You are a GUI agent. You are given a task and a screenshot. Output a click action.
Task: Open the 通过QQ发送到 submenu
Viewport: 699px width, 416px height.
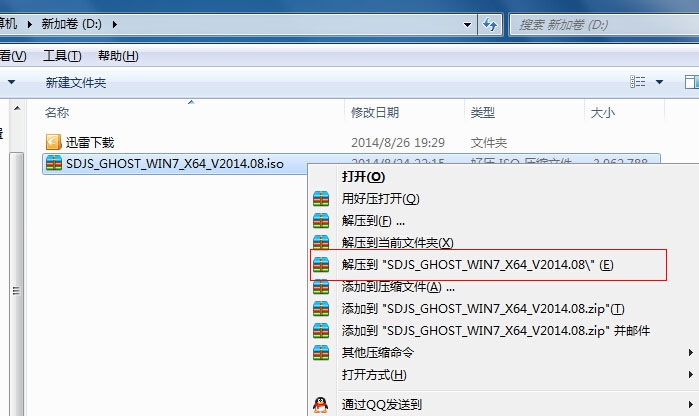coord(382,404)
